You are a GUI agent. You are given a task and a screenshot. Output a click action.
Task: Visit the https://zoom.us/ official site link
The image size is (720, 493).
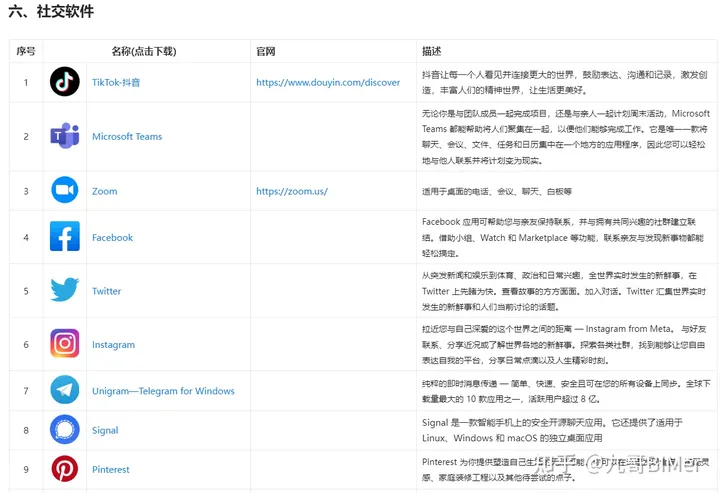(x=292, y=191)
